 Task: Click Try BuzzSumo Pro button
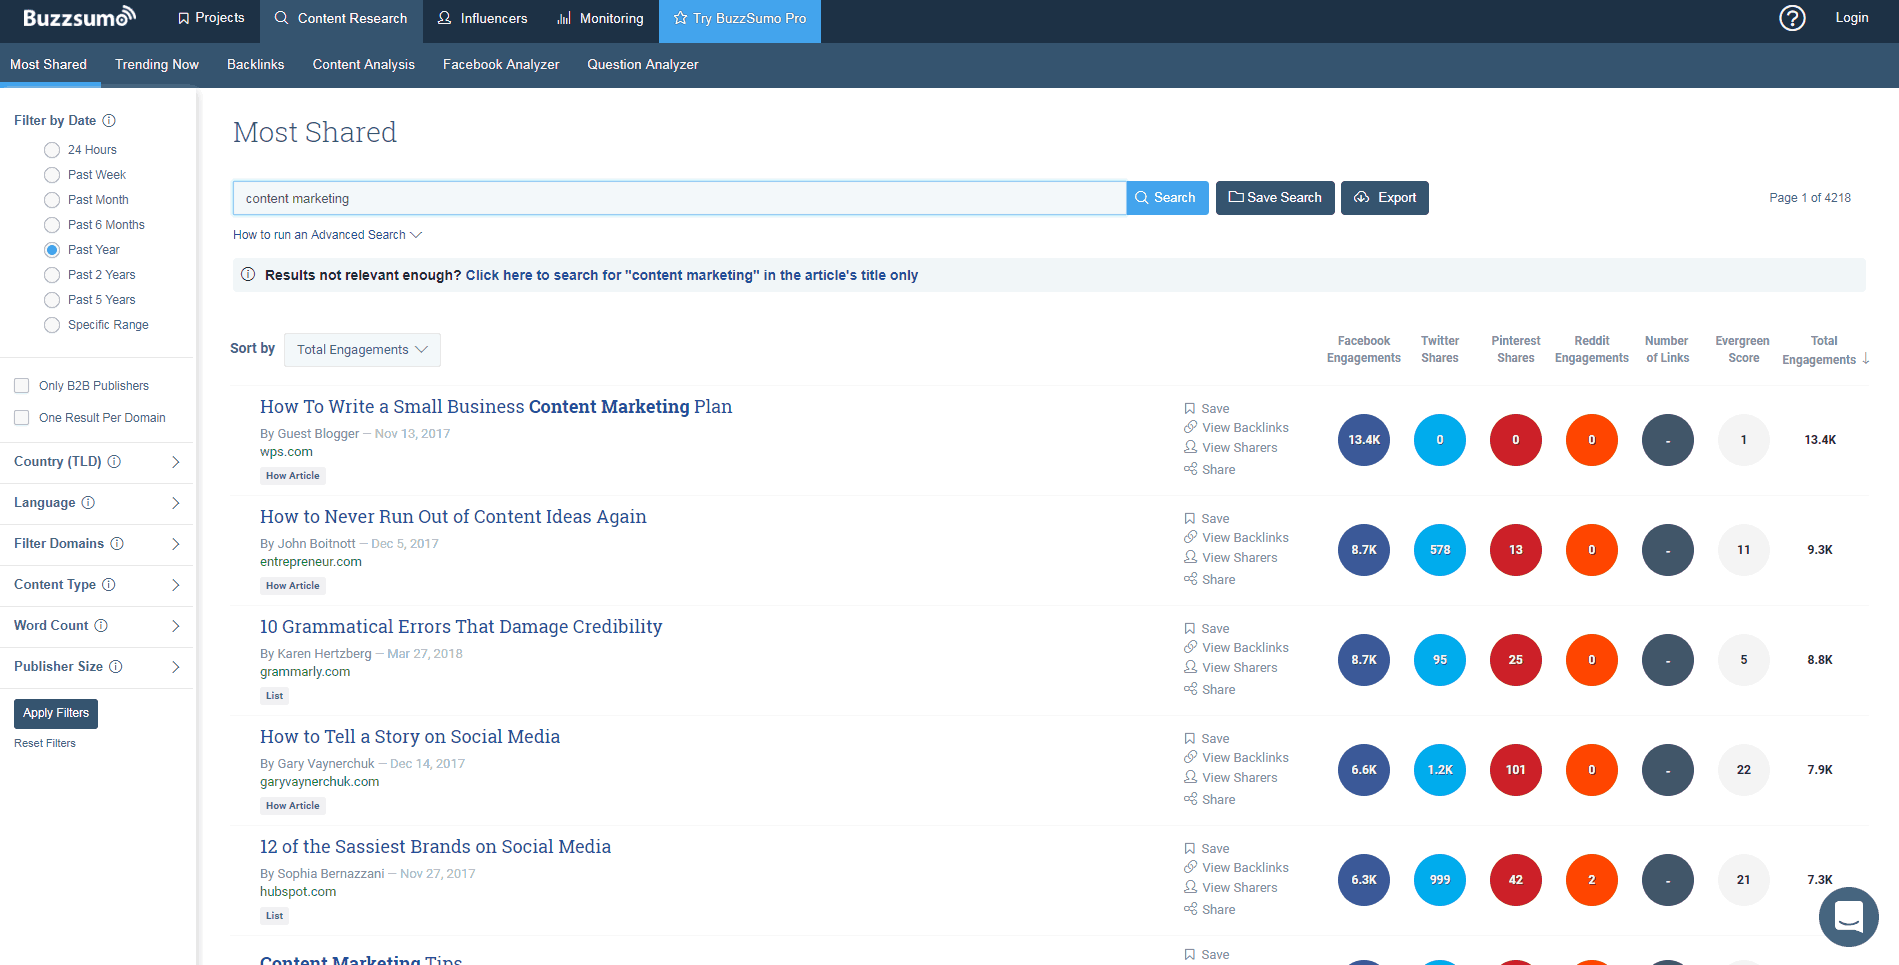pyautogui.click(x=740, y=21)
